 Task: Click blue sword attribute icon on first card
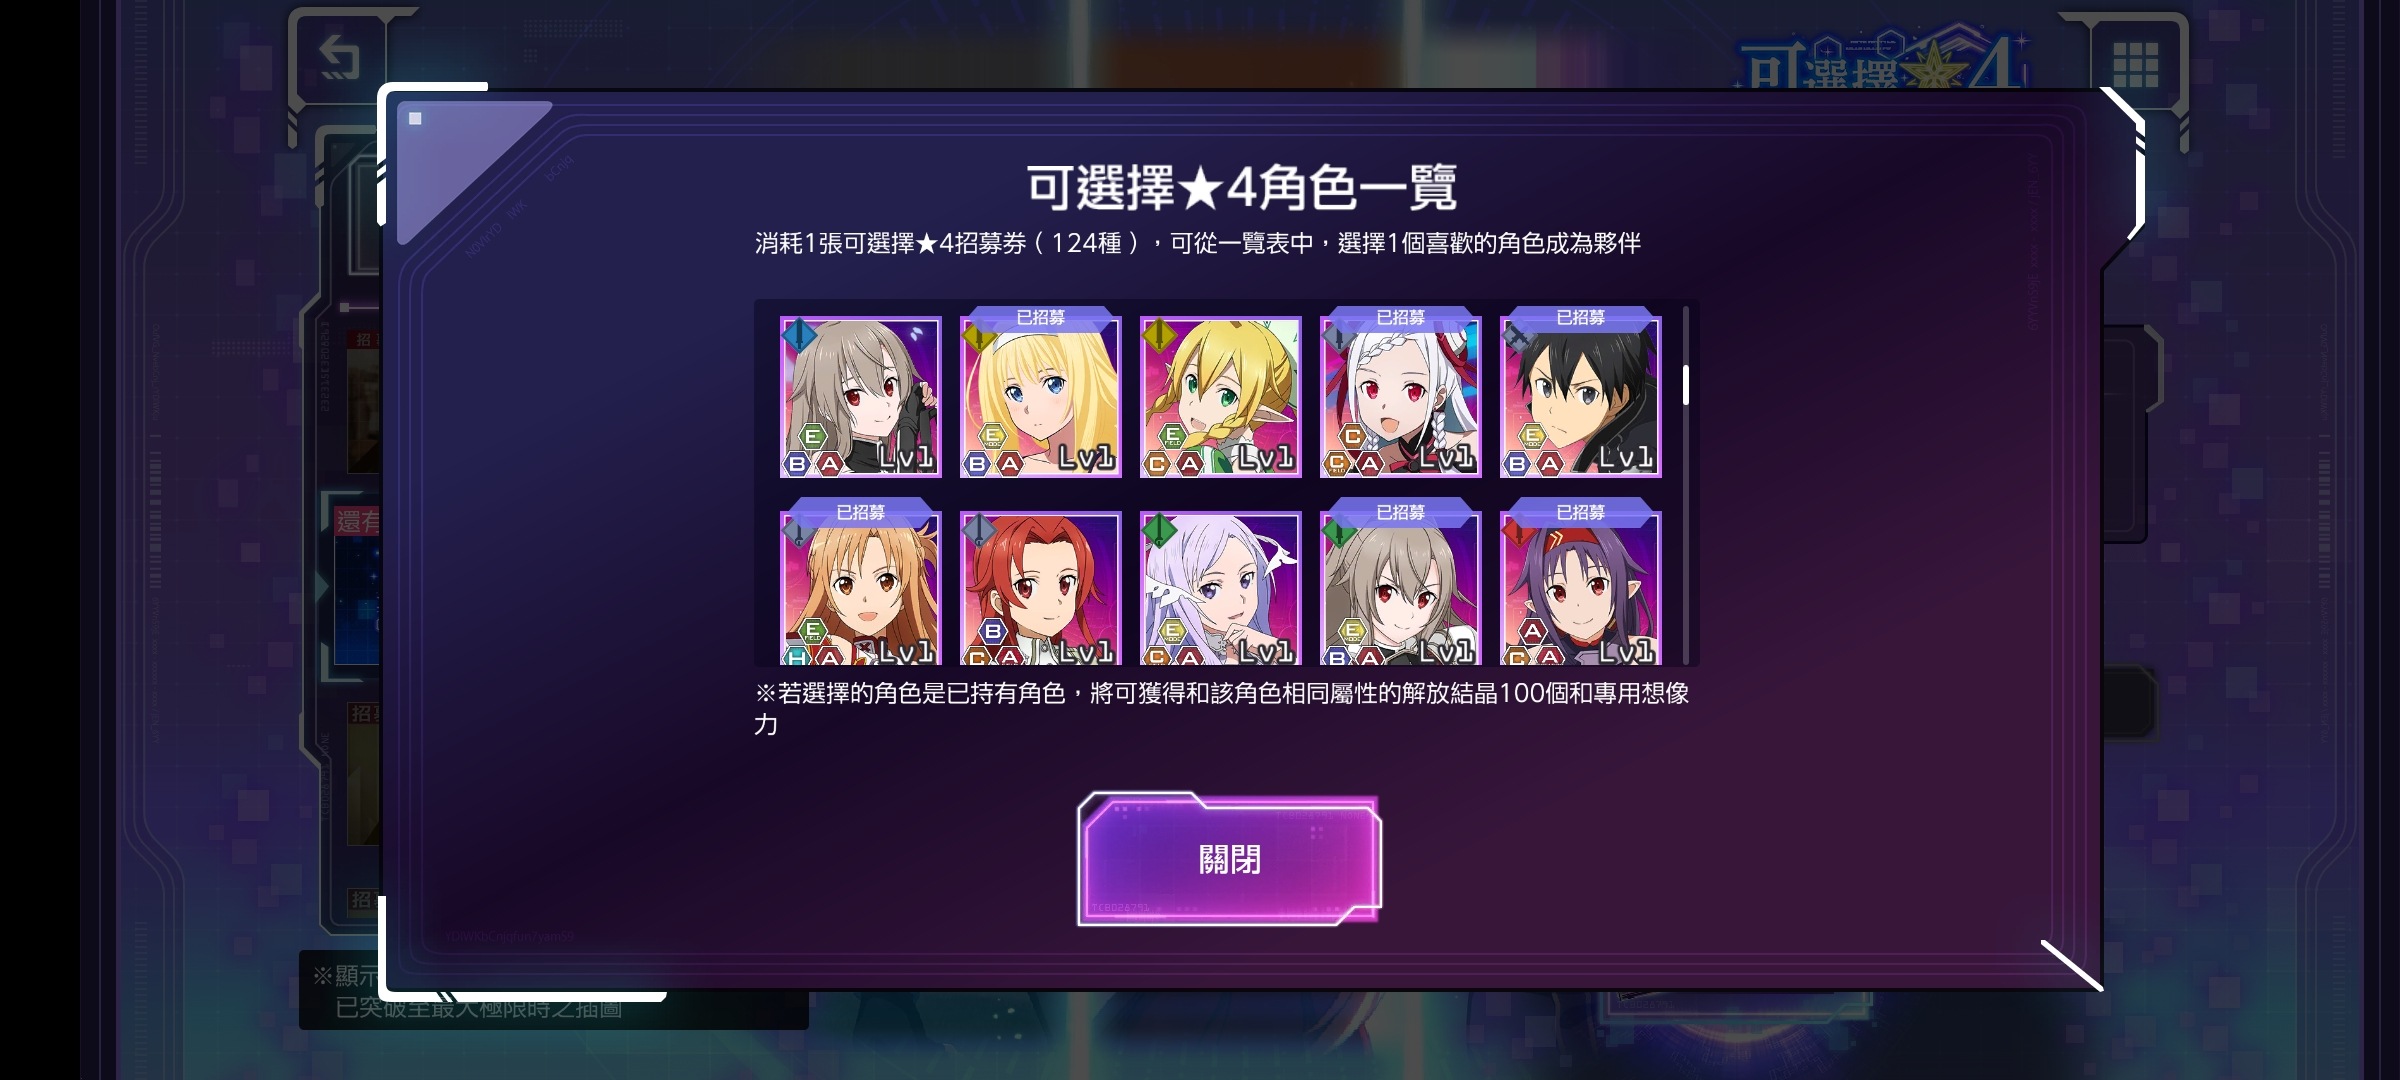pos(799,335)
